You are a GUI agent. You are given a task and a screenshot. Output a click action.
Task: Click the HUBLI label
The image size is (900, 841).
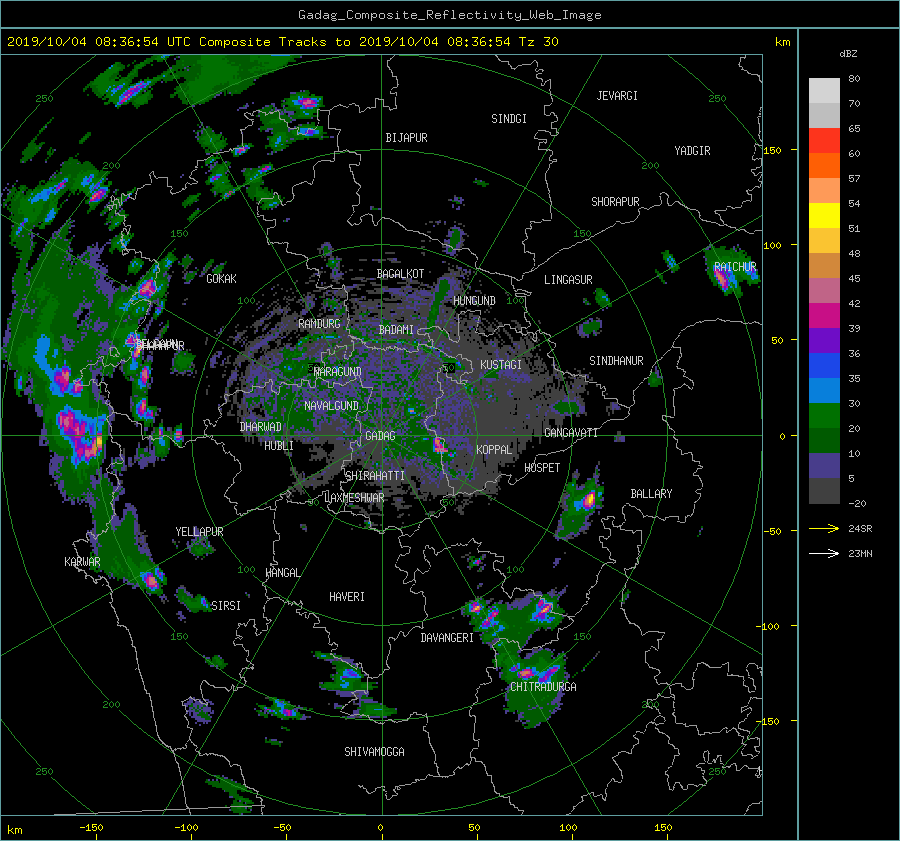point(278,445)
